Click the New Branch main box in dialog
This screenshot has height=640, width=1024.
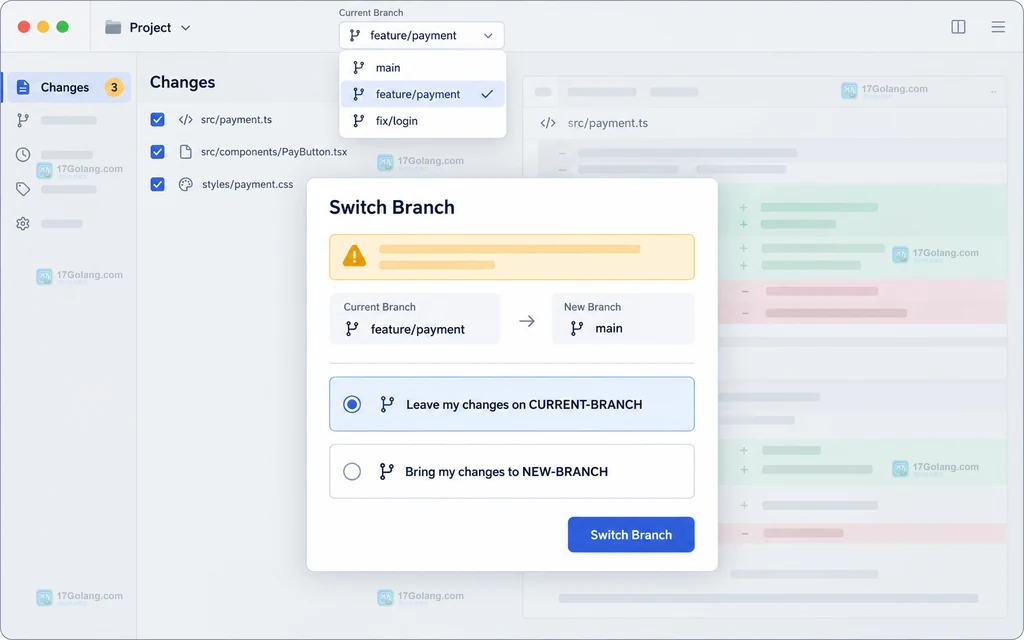[x=623, y=319]
